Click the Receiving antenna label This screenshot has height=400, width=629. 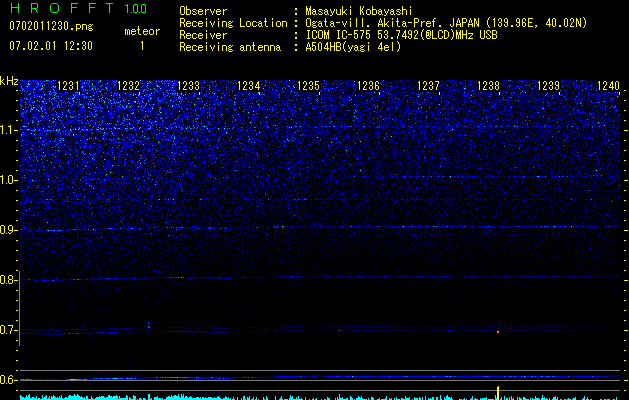click(x=230, y=47)
